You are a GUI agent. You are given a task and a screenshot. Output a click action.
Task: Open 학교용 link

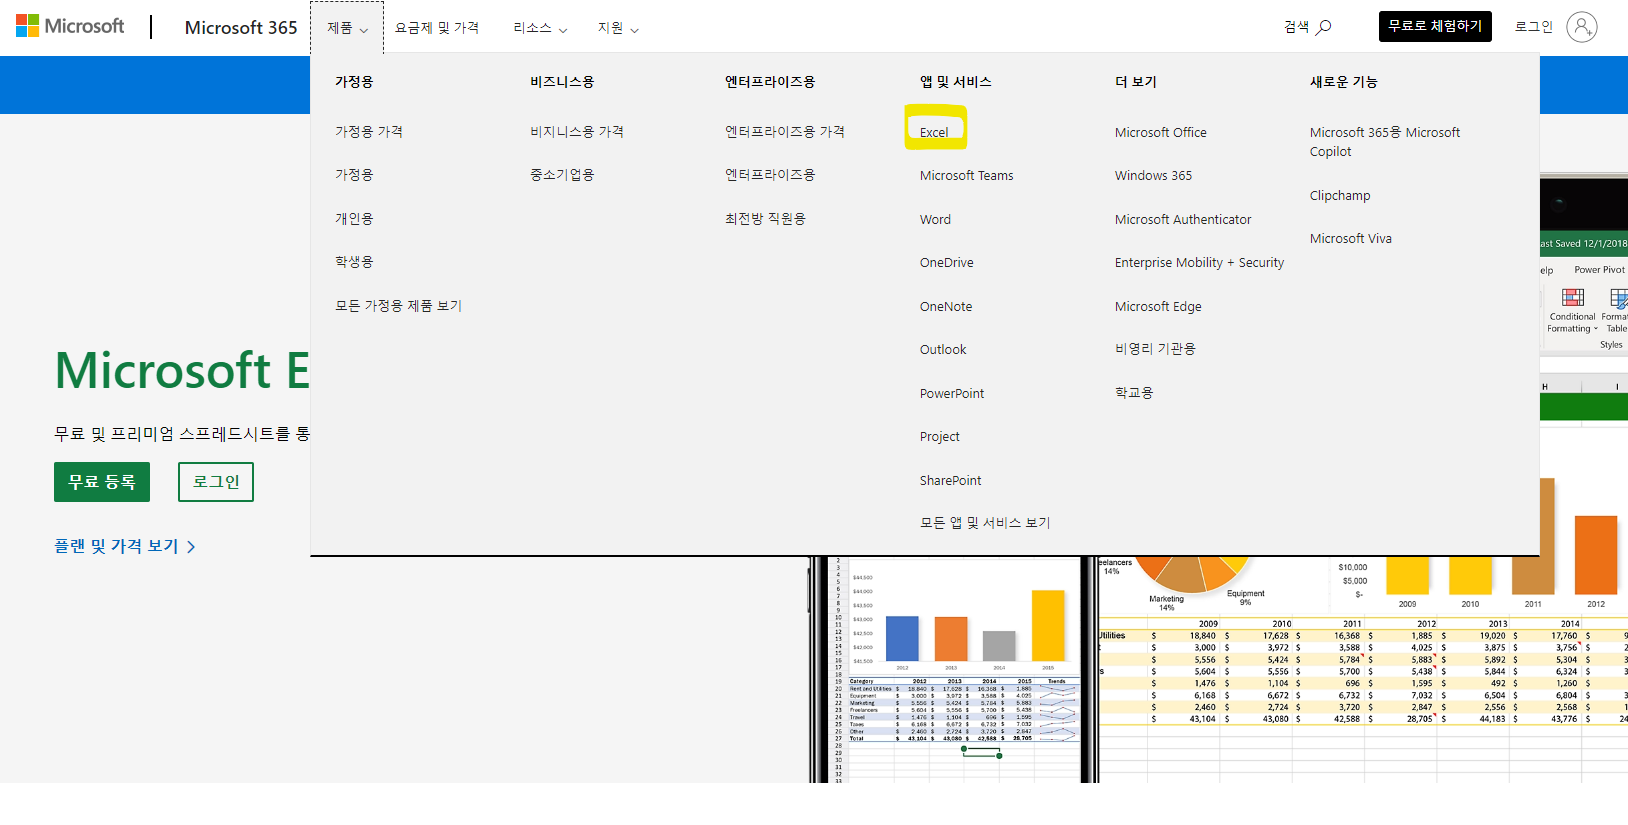[1134, 393]
